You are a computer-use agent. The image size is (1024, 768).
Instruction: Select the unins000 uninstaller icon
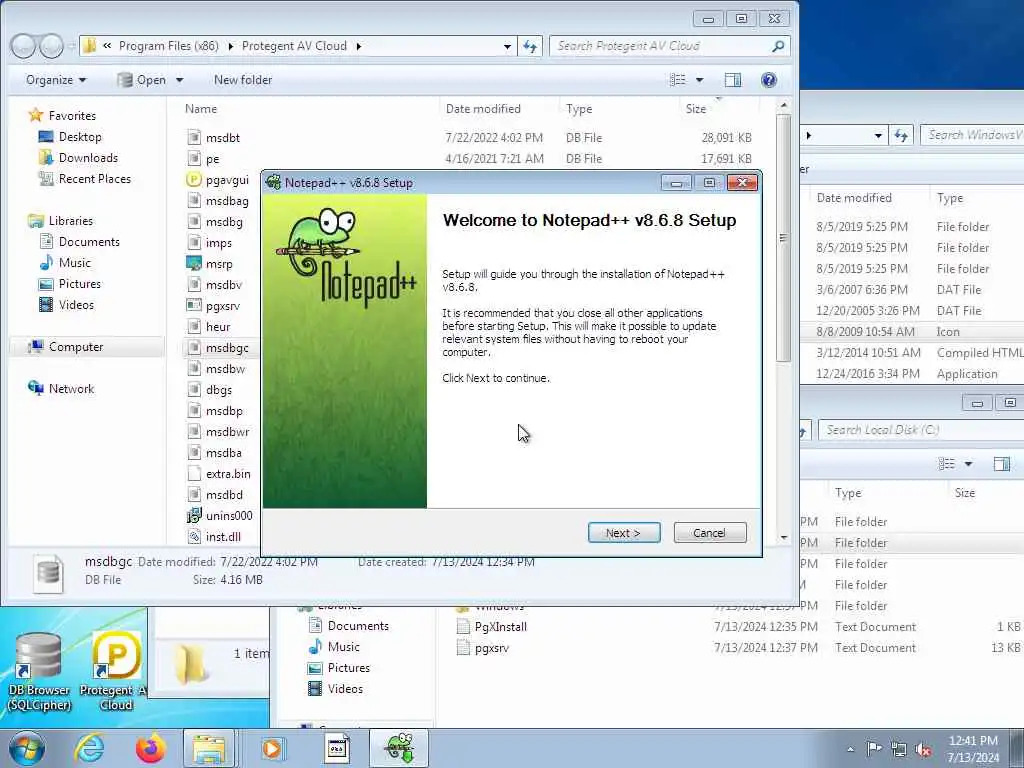coord(193,516)
